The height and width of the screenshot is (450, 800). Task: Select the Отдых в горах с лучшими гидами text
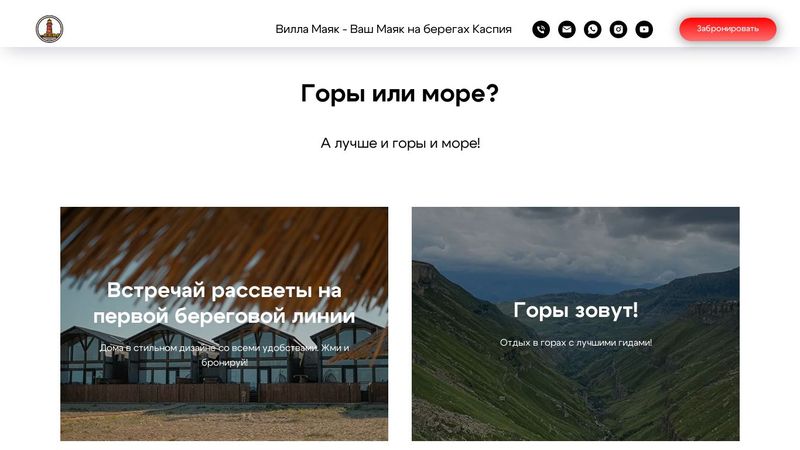(x=576, y=343)
